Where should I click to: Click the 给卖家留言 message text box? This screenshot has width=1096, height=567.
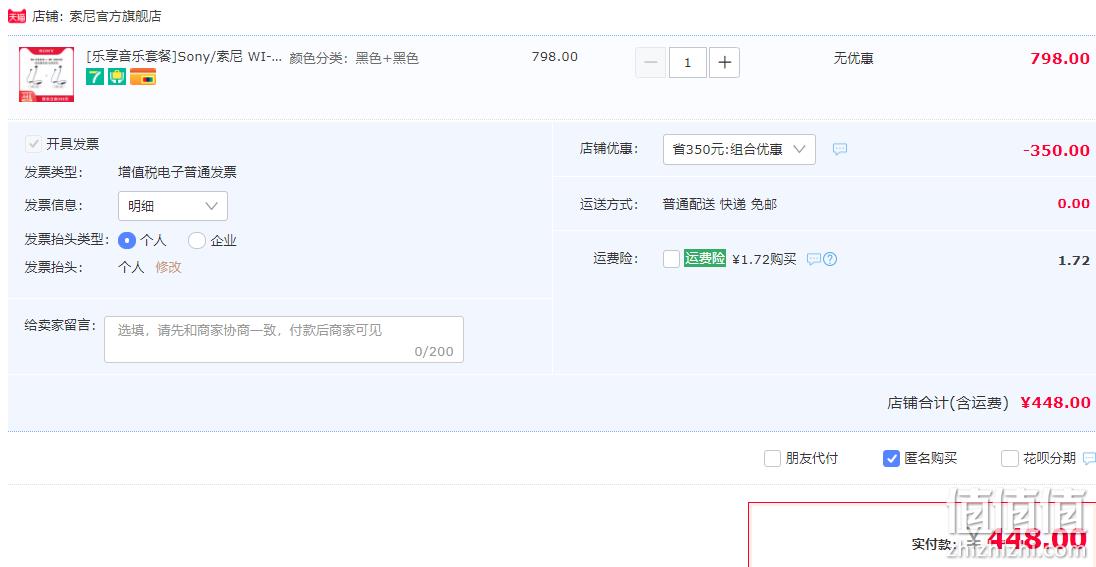coord(284,339)
